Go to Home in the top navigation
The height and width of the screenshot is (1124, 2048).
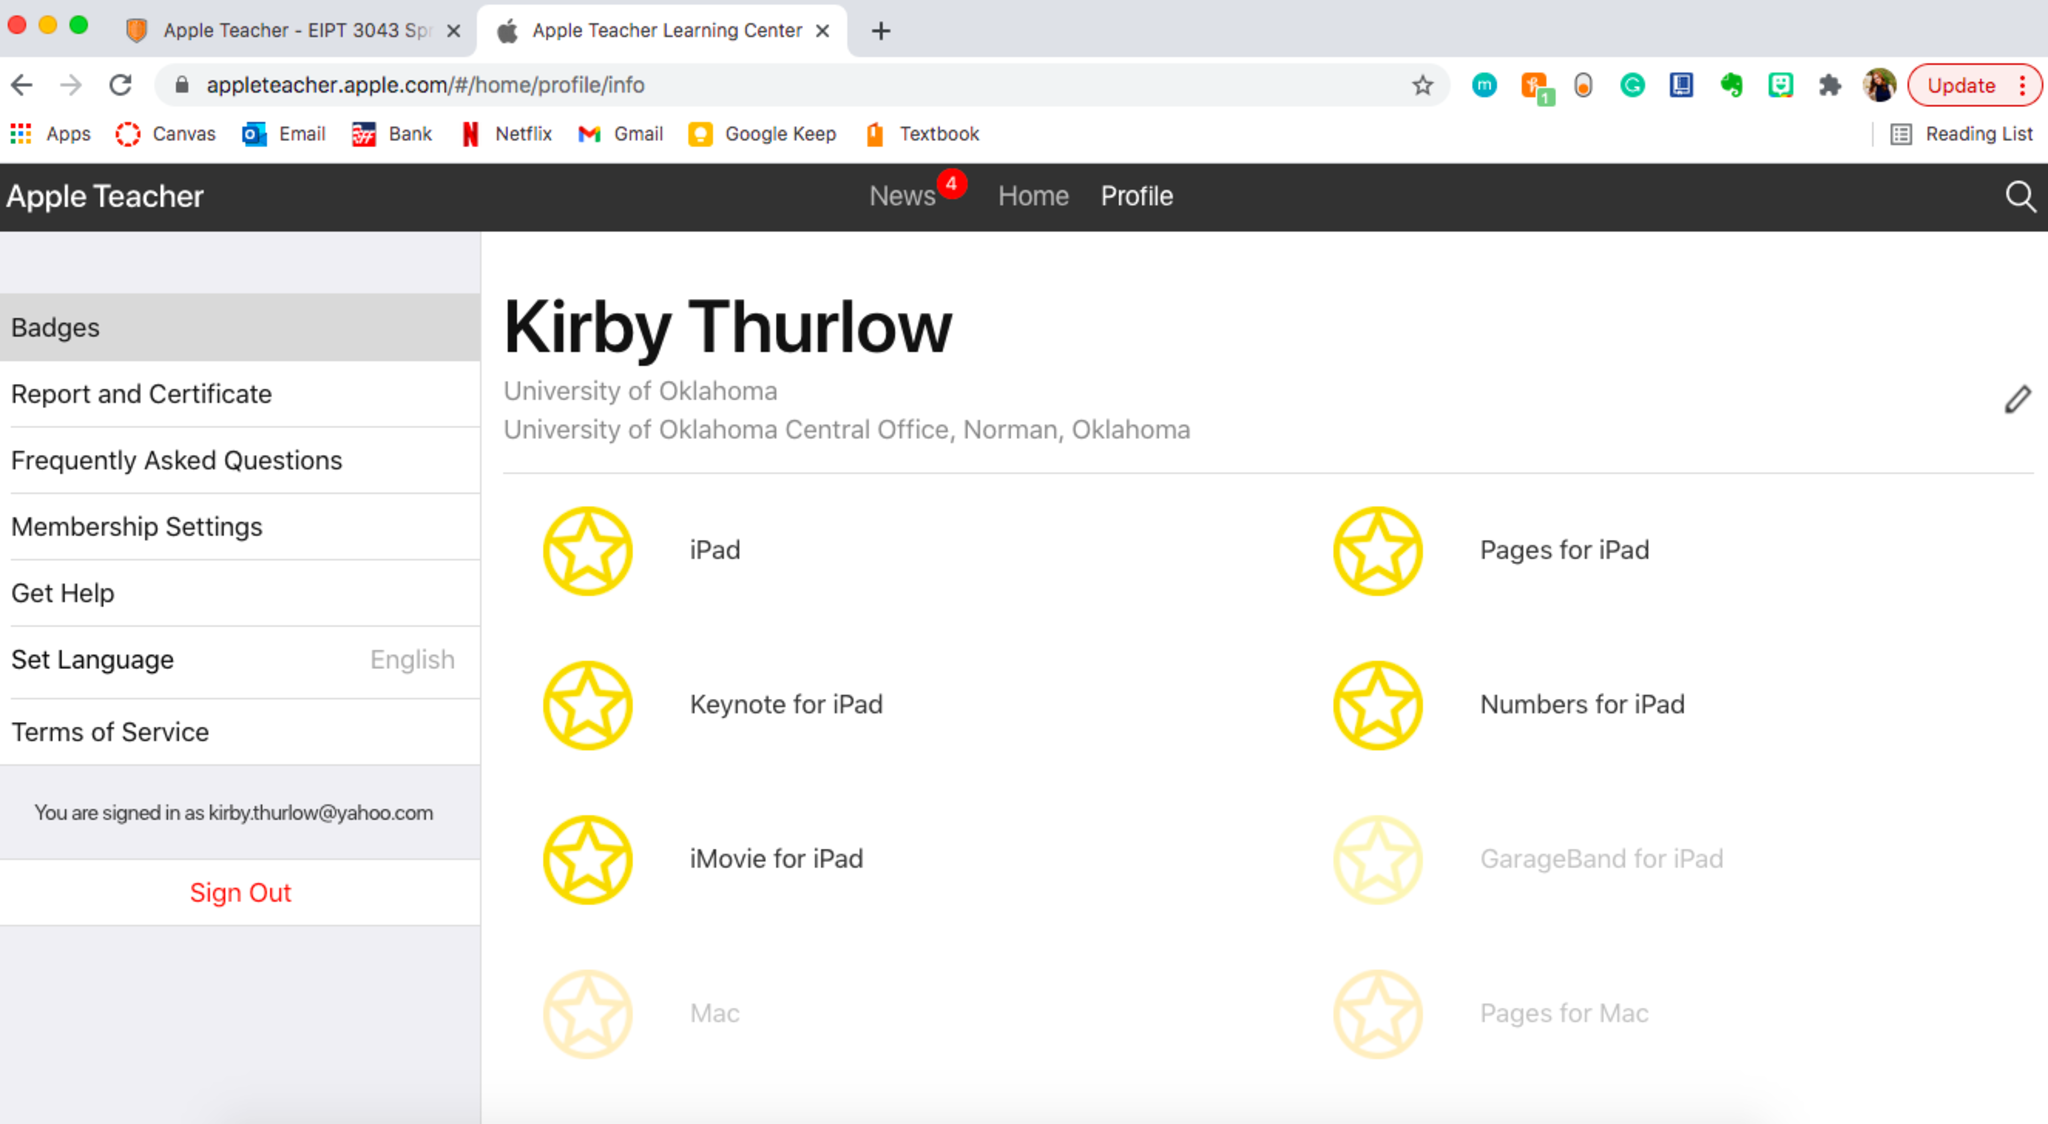tap(1033, 196)
